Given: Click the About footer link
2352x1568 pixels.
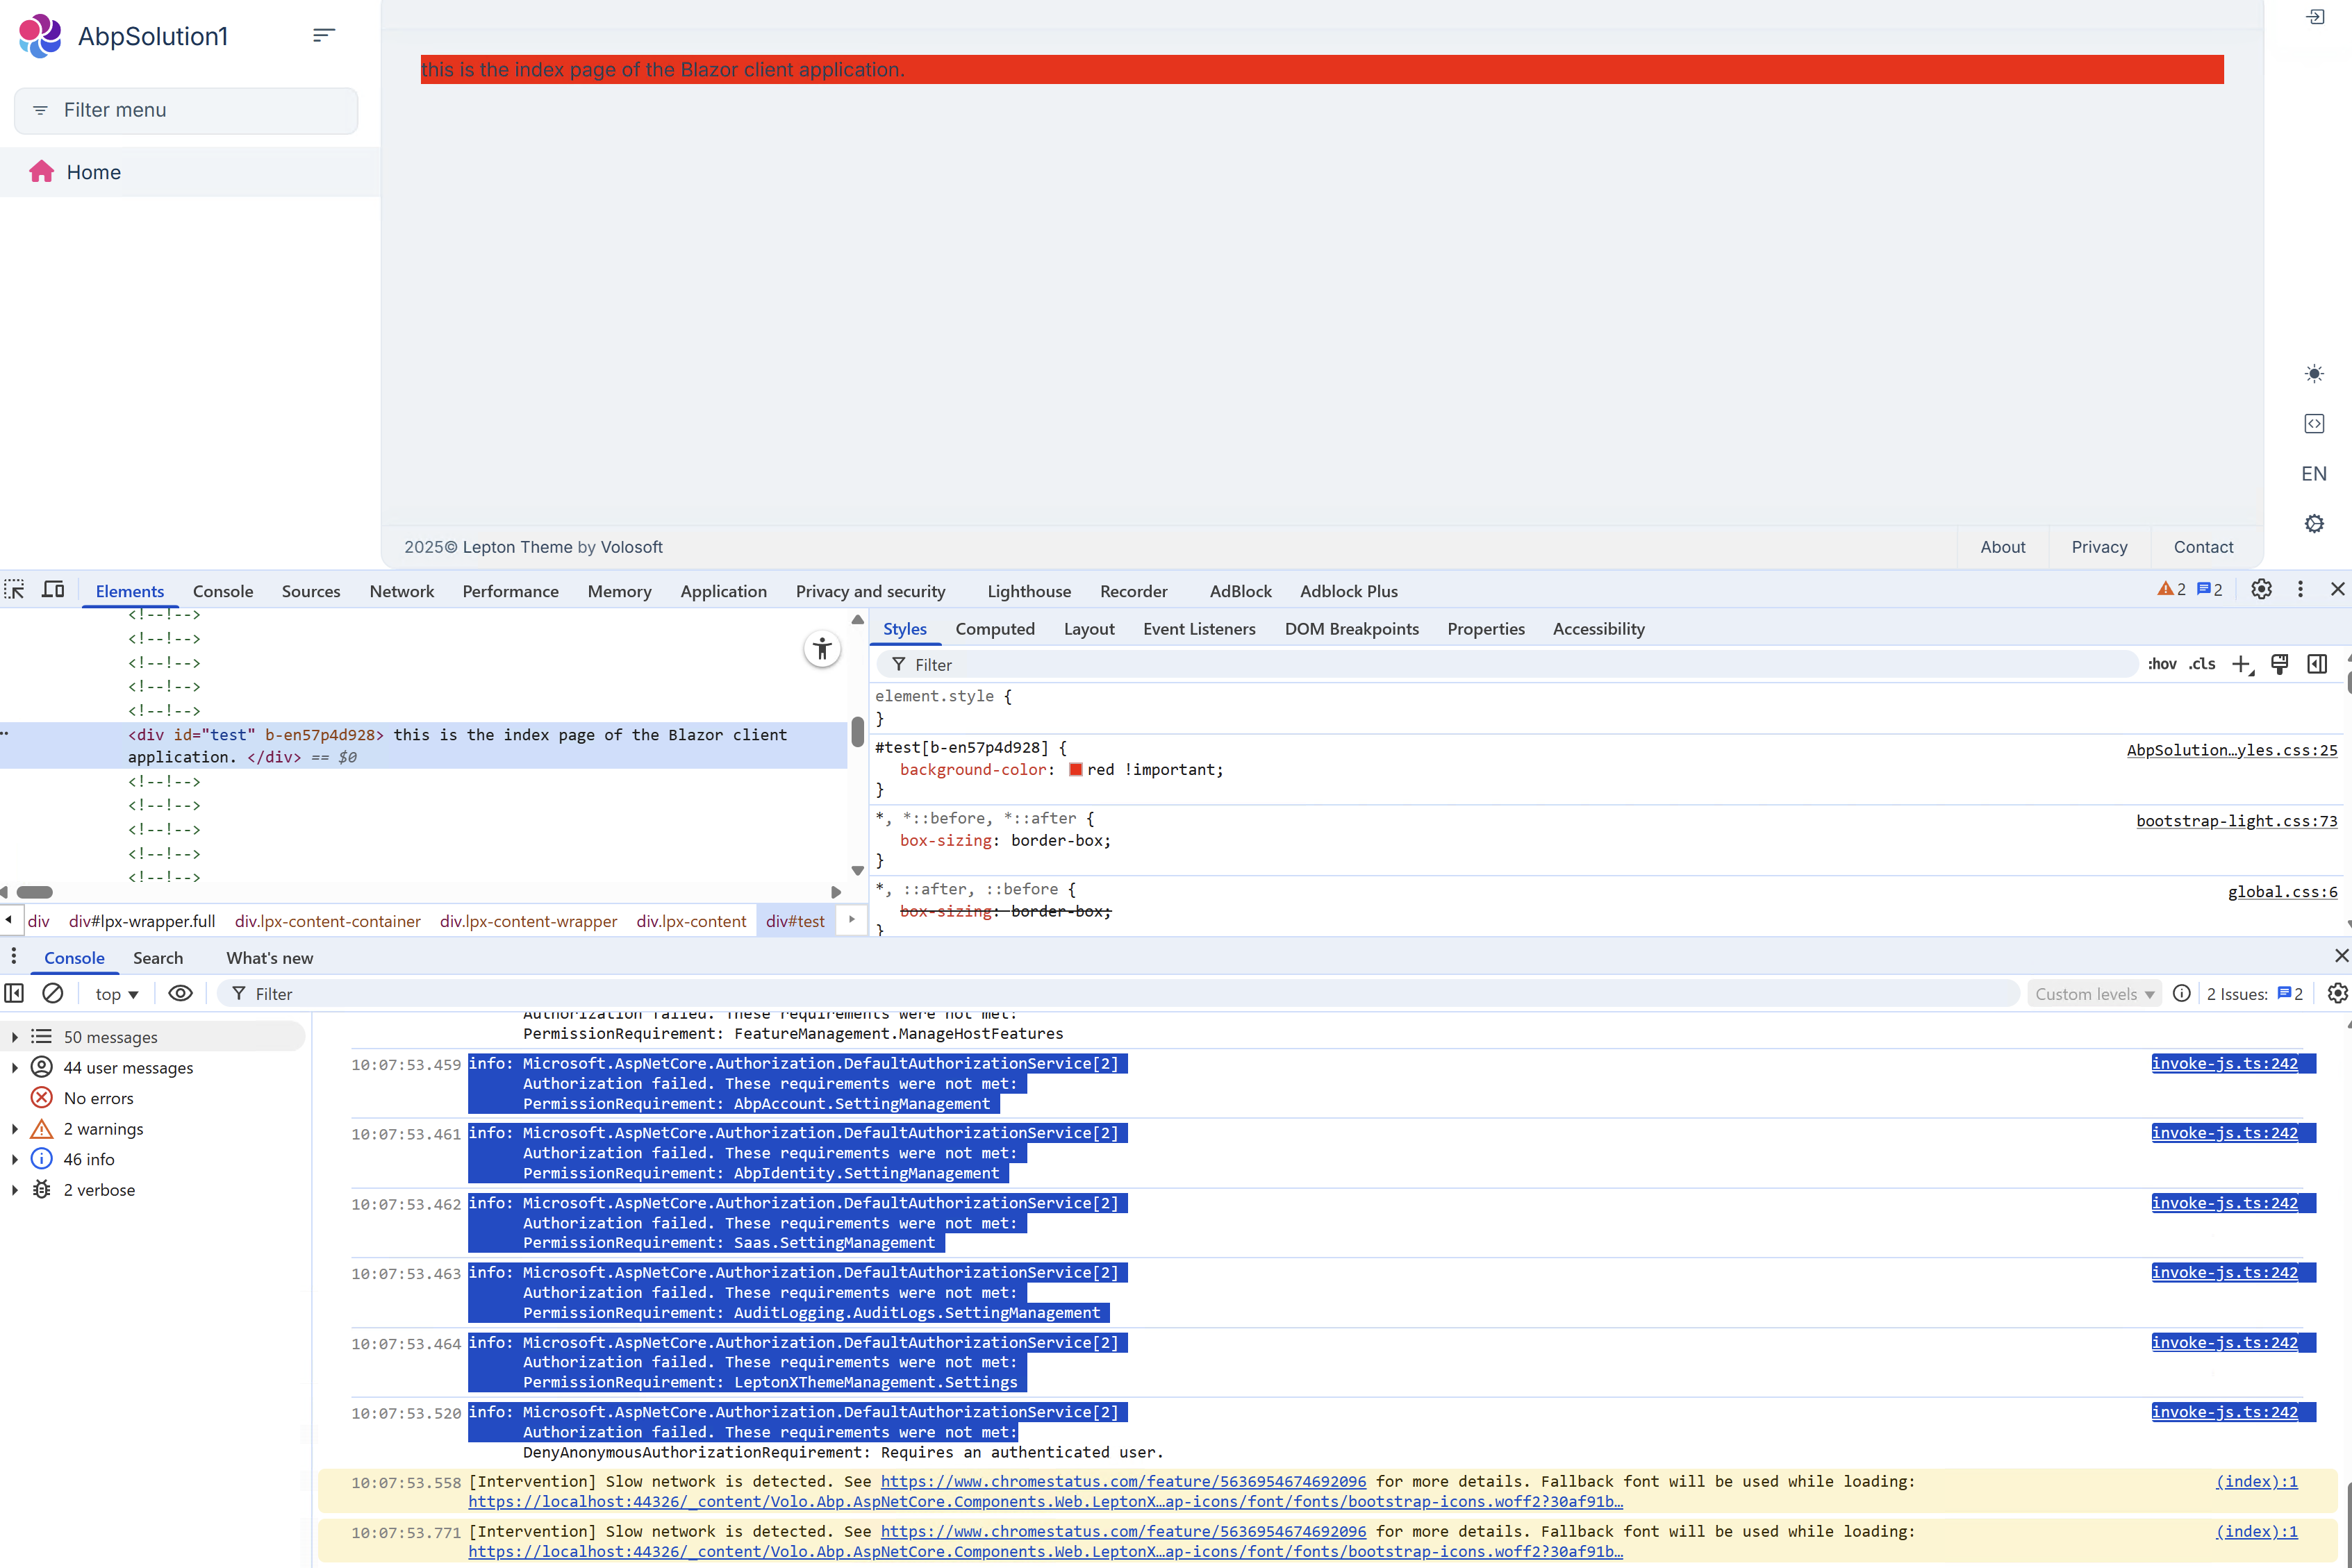Looking at the screenshot, I should click(x=2002, y=547).
